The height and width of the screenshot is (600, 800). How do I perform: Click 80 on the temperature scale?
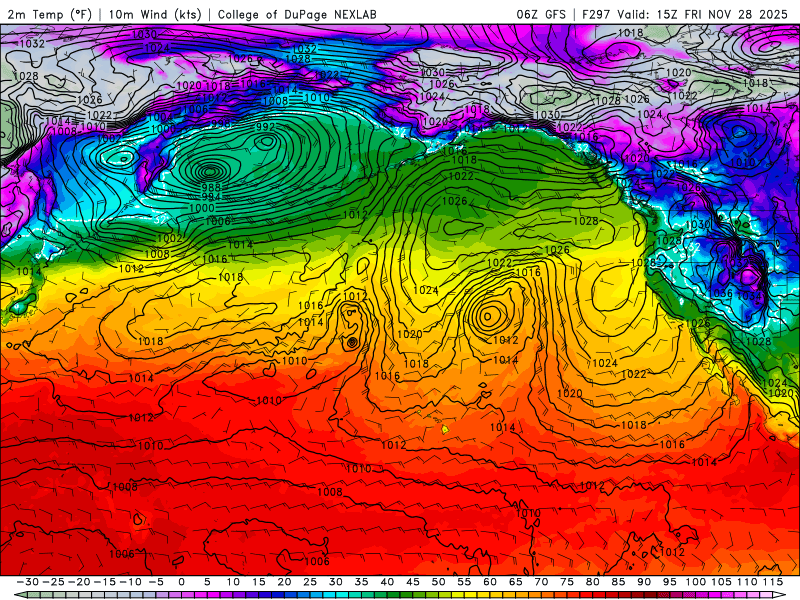[x=592, y=582]
